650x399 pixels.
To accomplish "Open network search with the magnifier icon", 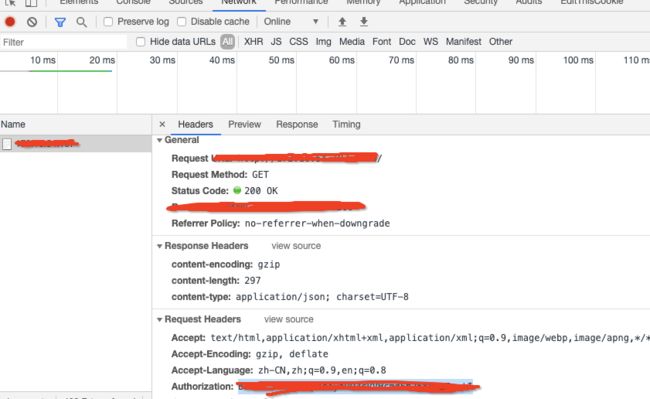I will tap(82, 22).
